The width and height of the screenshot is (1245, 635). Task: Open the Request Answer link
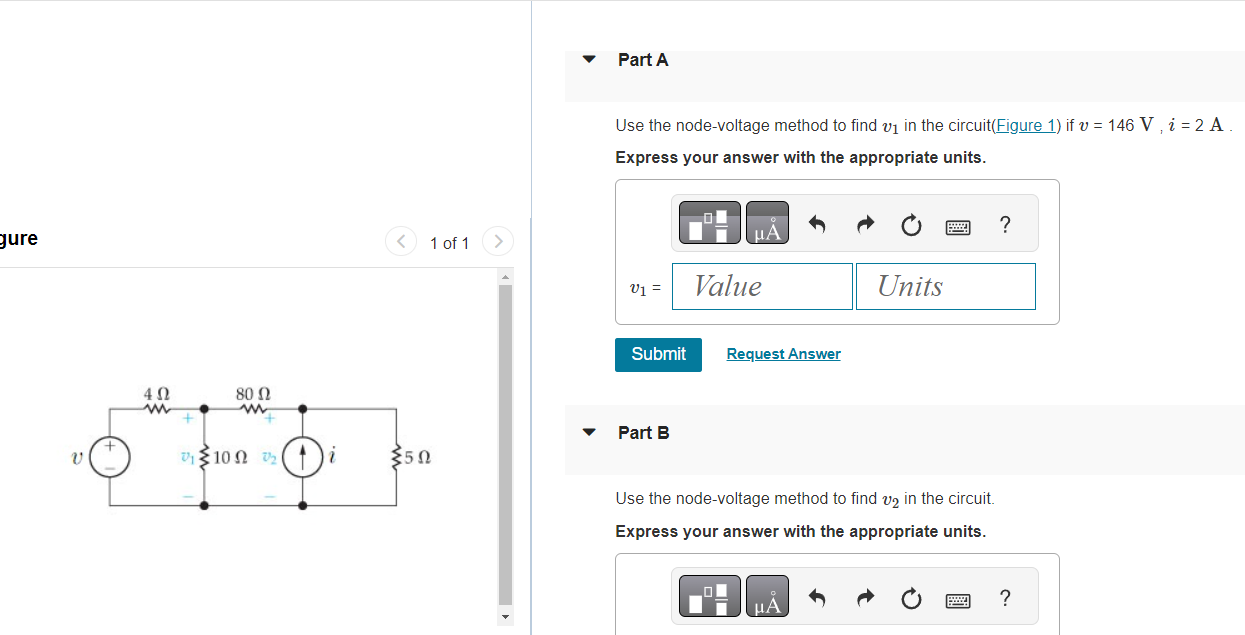pos(783,354)
